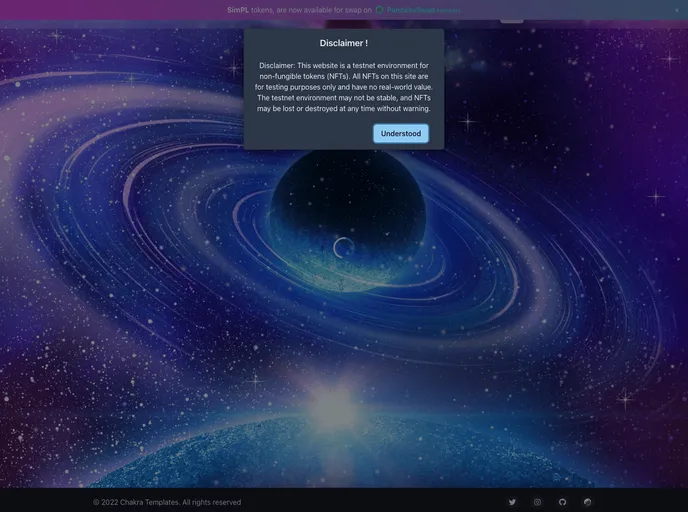Click the last footer social icon

tap(587, 502)
